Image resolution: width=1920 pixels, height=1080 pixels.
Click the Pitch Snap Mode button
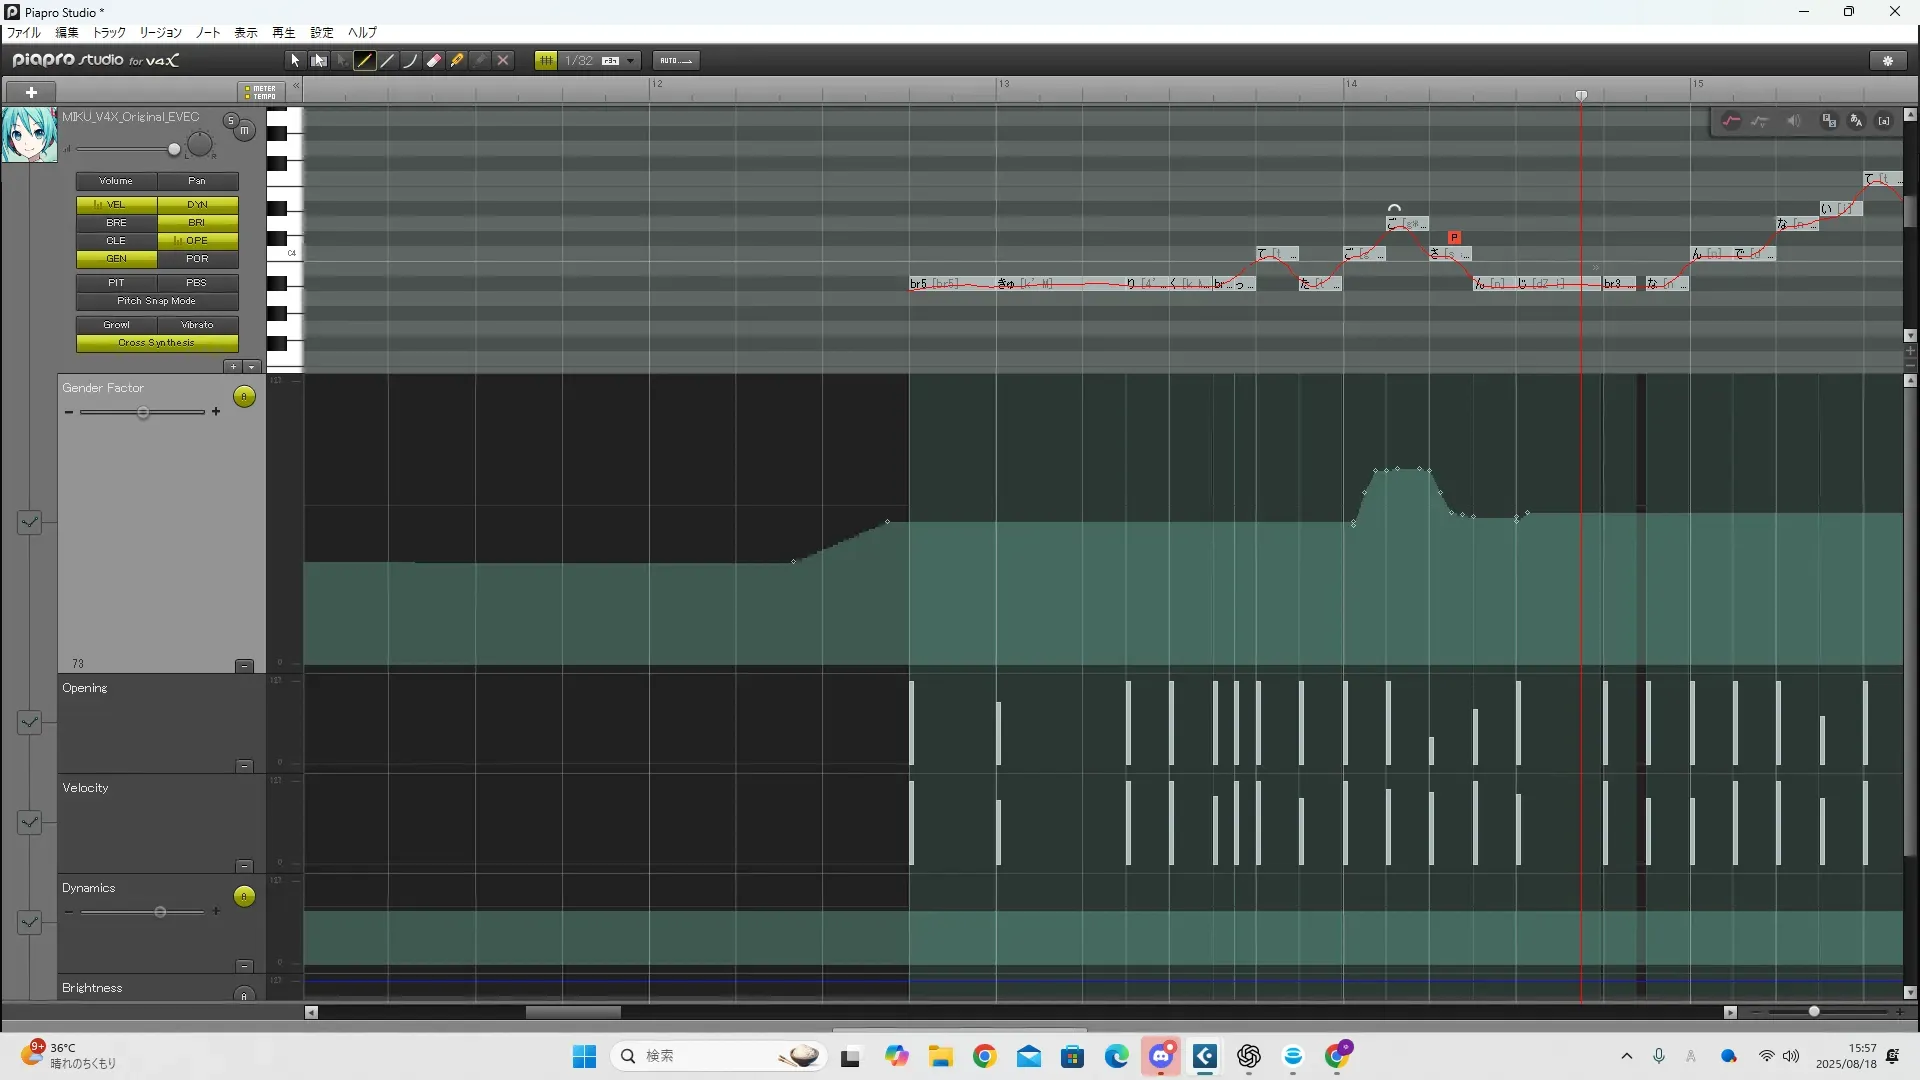157,301
